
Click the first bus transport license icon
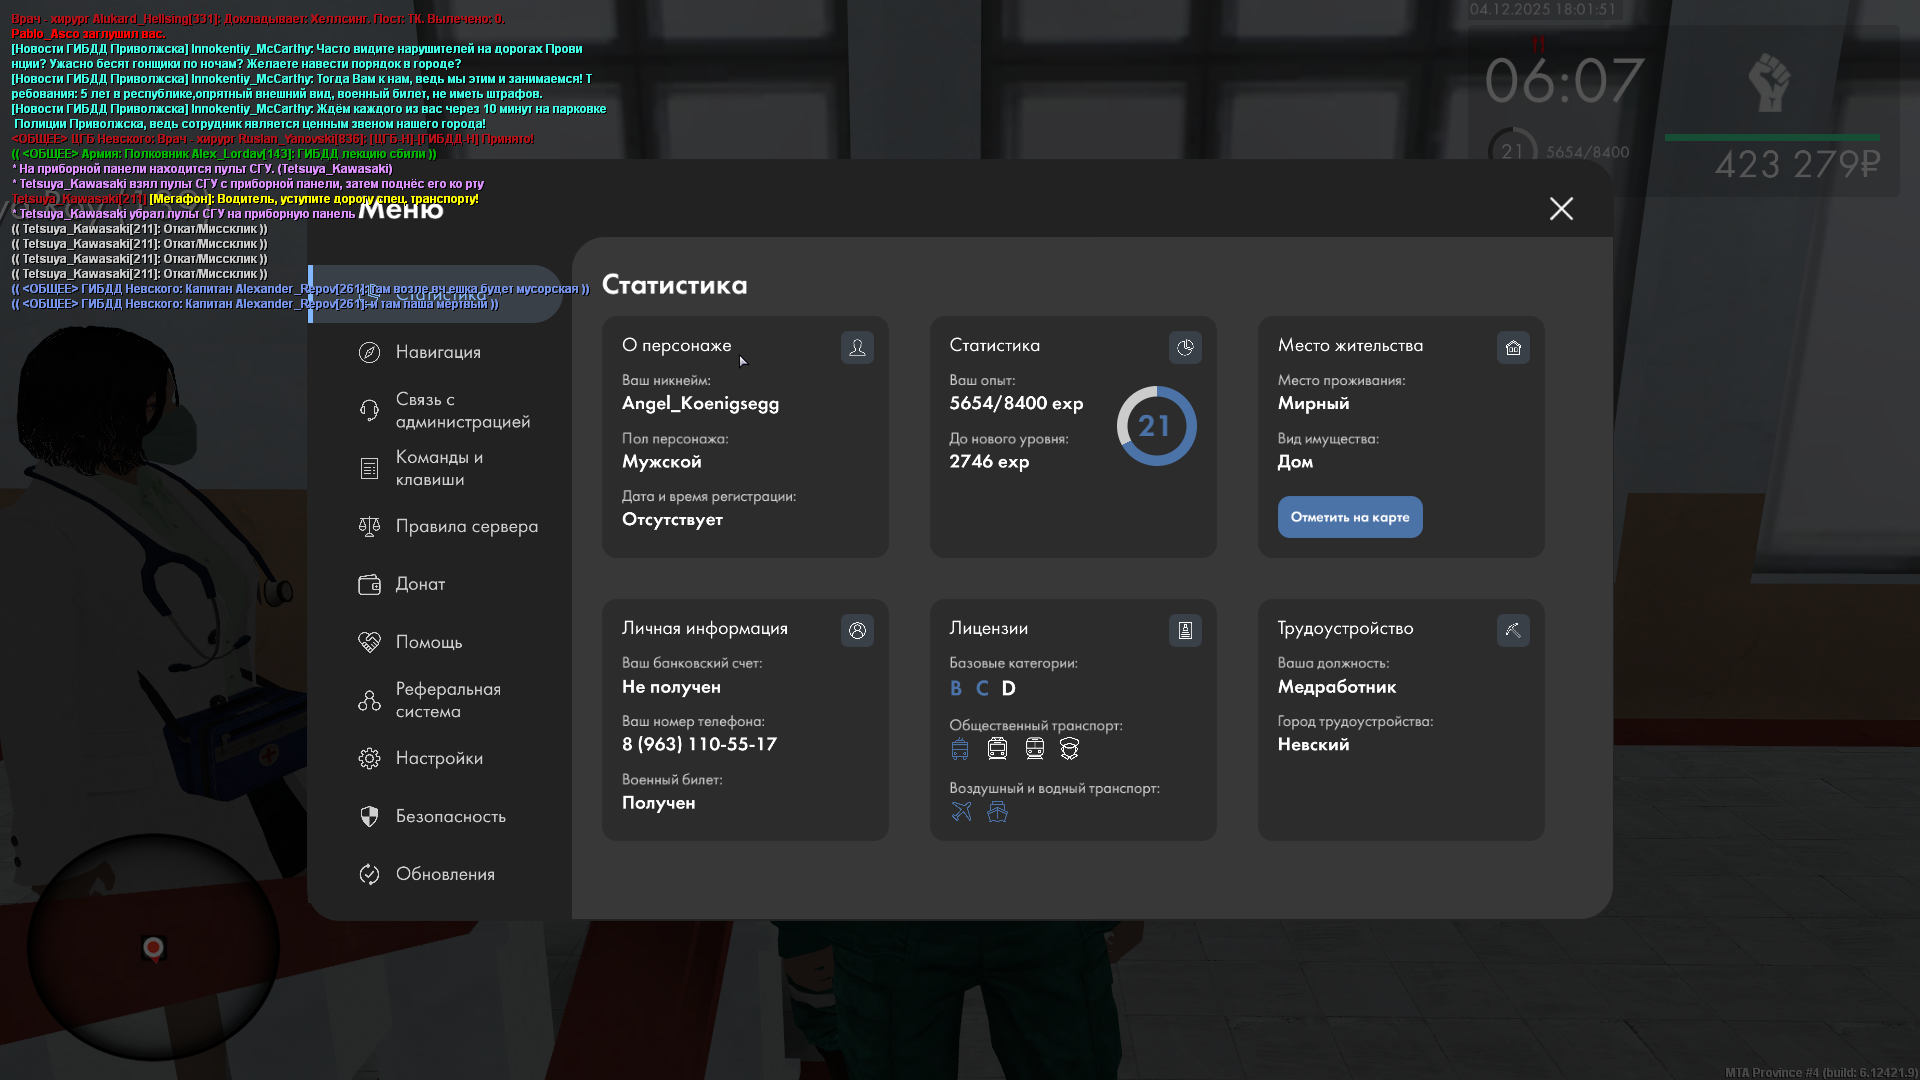(x=960, y=749)
